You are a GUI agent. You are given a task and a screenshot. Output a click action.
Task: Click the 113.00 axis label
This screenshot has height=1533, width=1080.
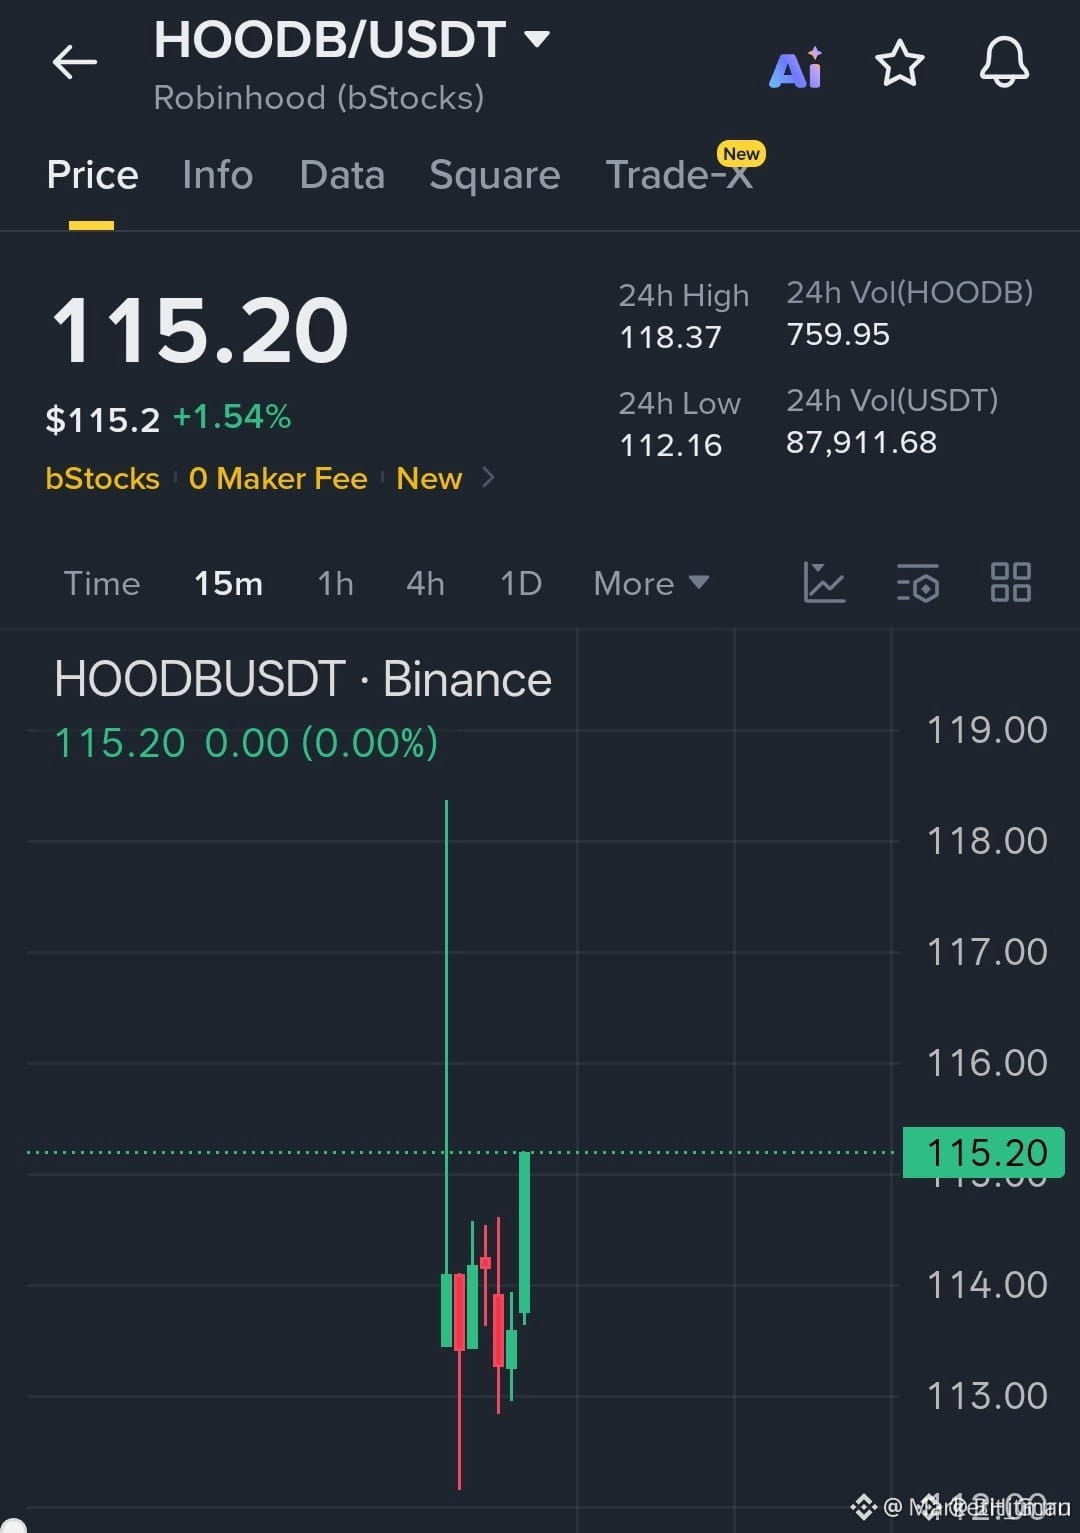pyautogui.click(x=987, y=1396)
